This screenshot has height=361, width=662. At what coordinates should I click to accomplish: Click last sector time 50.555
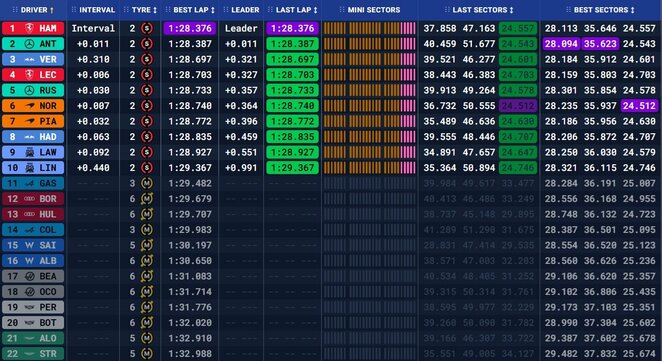click(479, 106)
